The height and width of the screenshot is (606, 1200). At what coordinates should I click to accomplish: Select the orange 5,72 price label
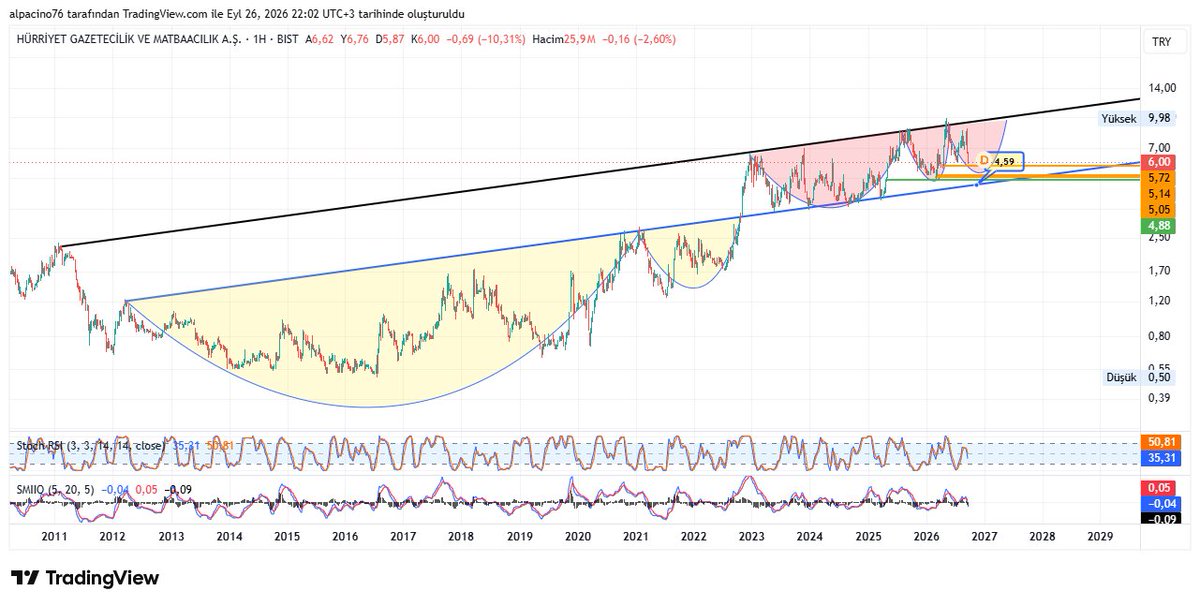[x=1160, y=176]
